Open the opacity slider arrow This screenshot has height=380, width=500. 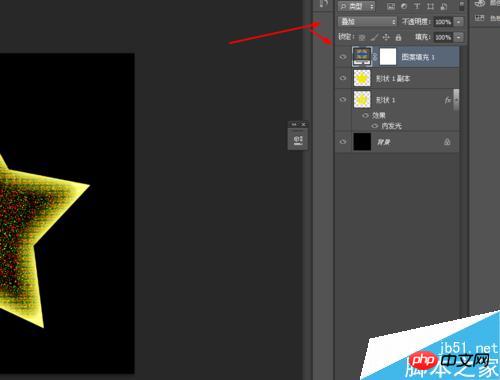[x=459, y=22]
